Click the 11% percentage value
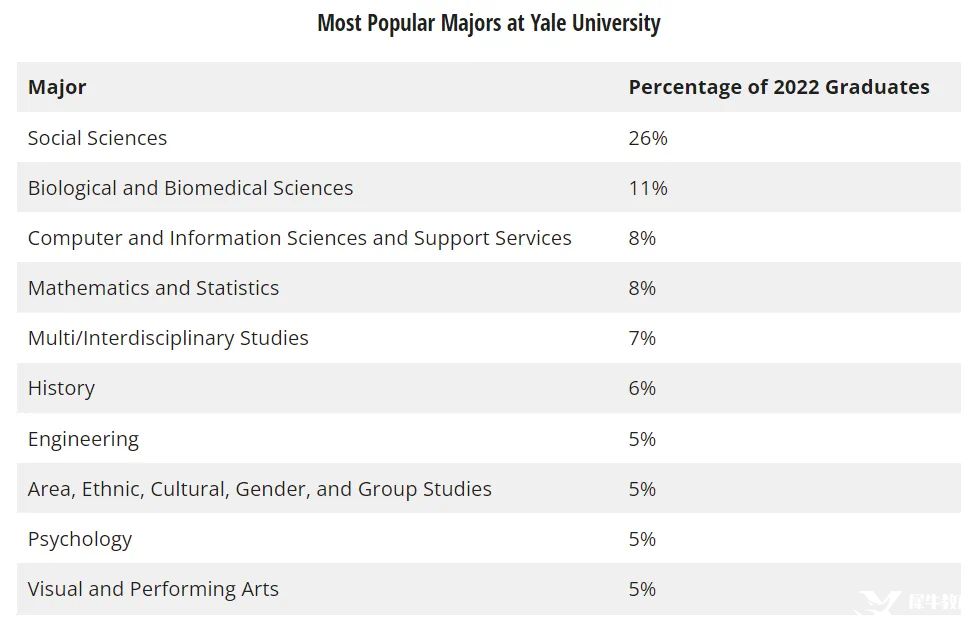This screenshot has height=634, width=978. [647, 188]
